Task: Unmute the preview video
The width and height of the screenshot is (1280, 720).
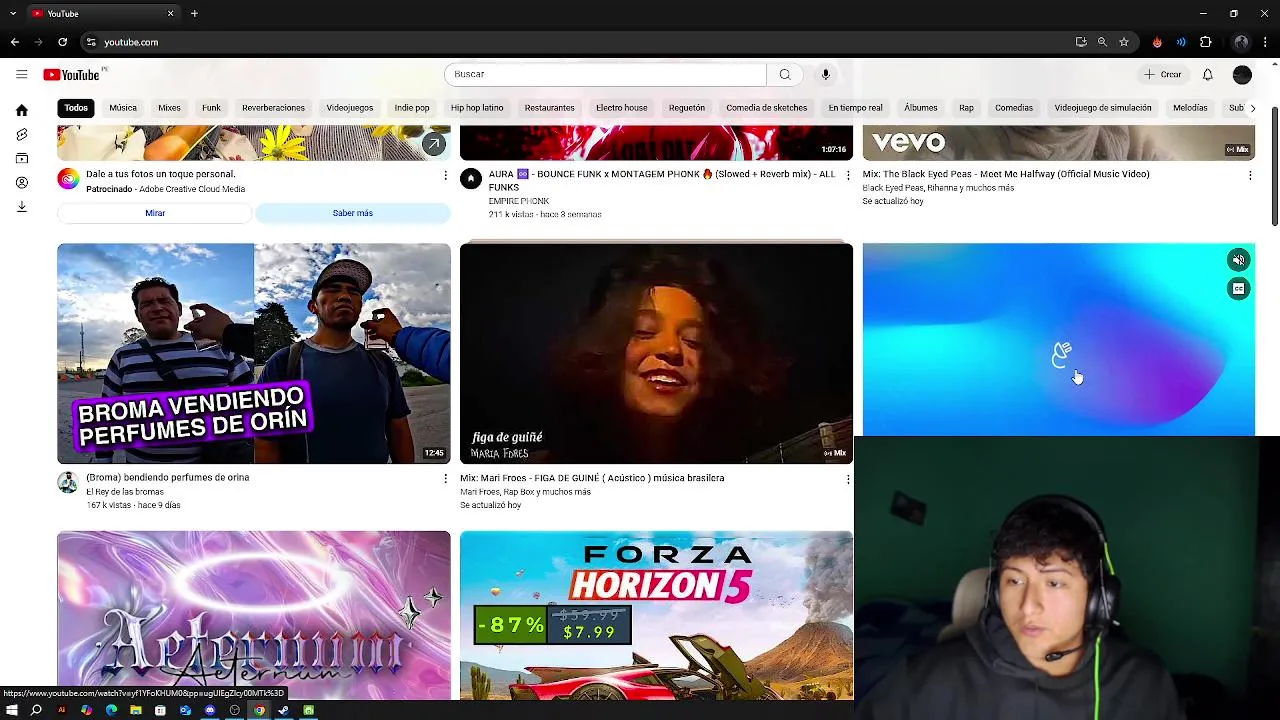Action: coord(1238,260)
